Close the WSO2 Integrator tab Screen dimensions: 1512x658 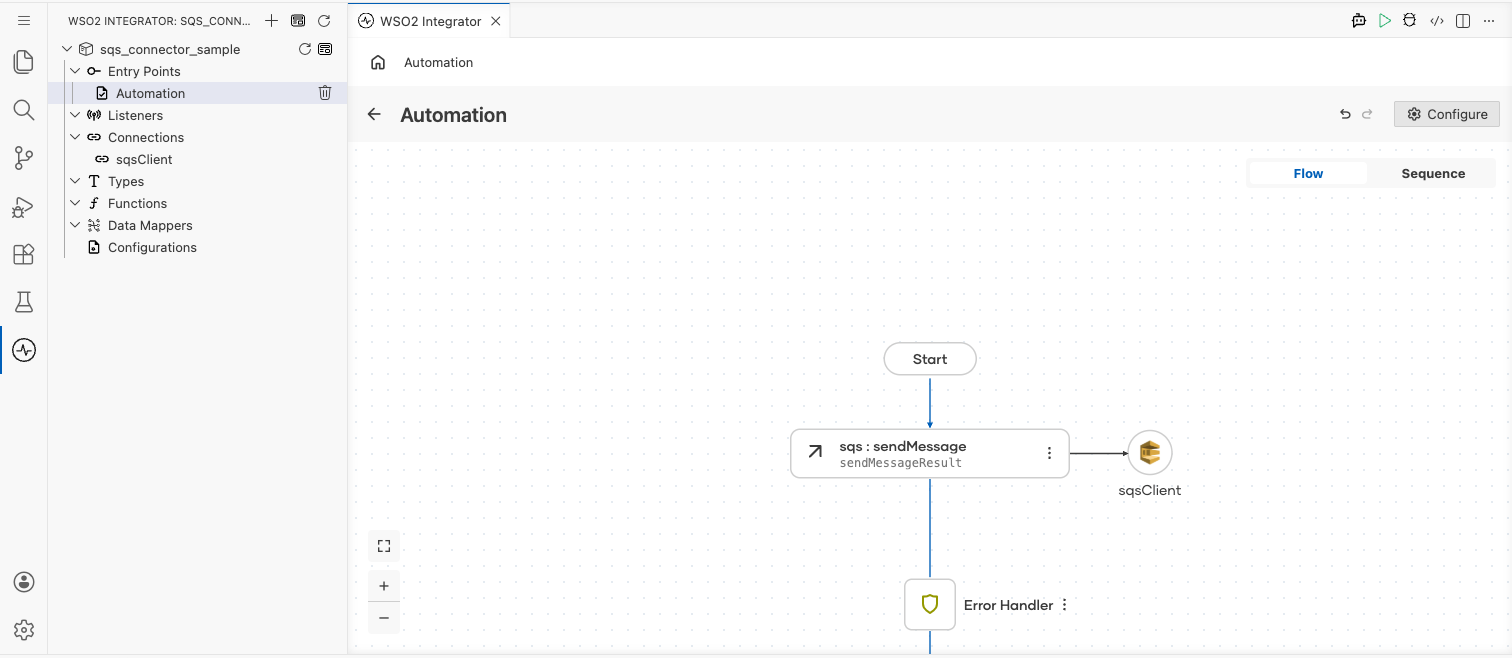pos(496,21)
